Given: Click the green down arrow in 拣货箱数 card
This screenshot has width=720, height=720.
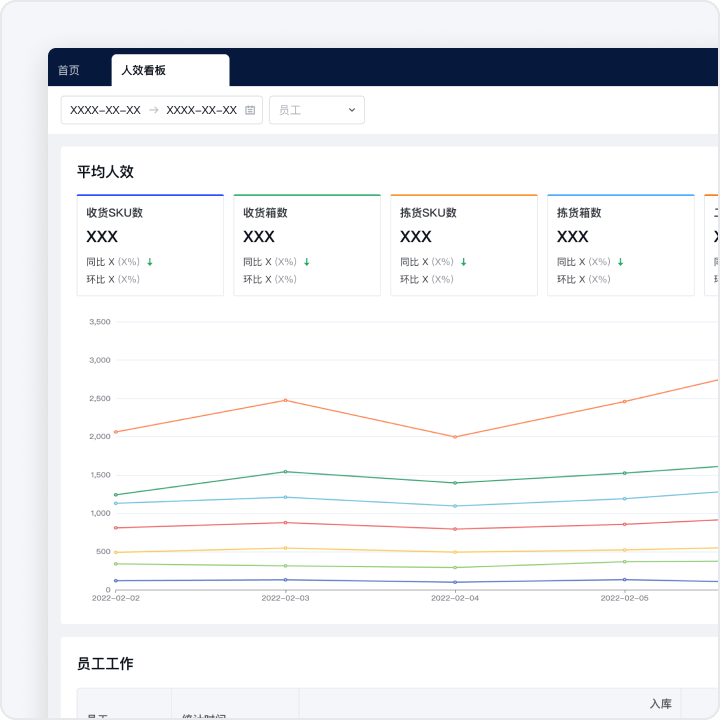Looking at the screenshot, I should point(621,262).
